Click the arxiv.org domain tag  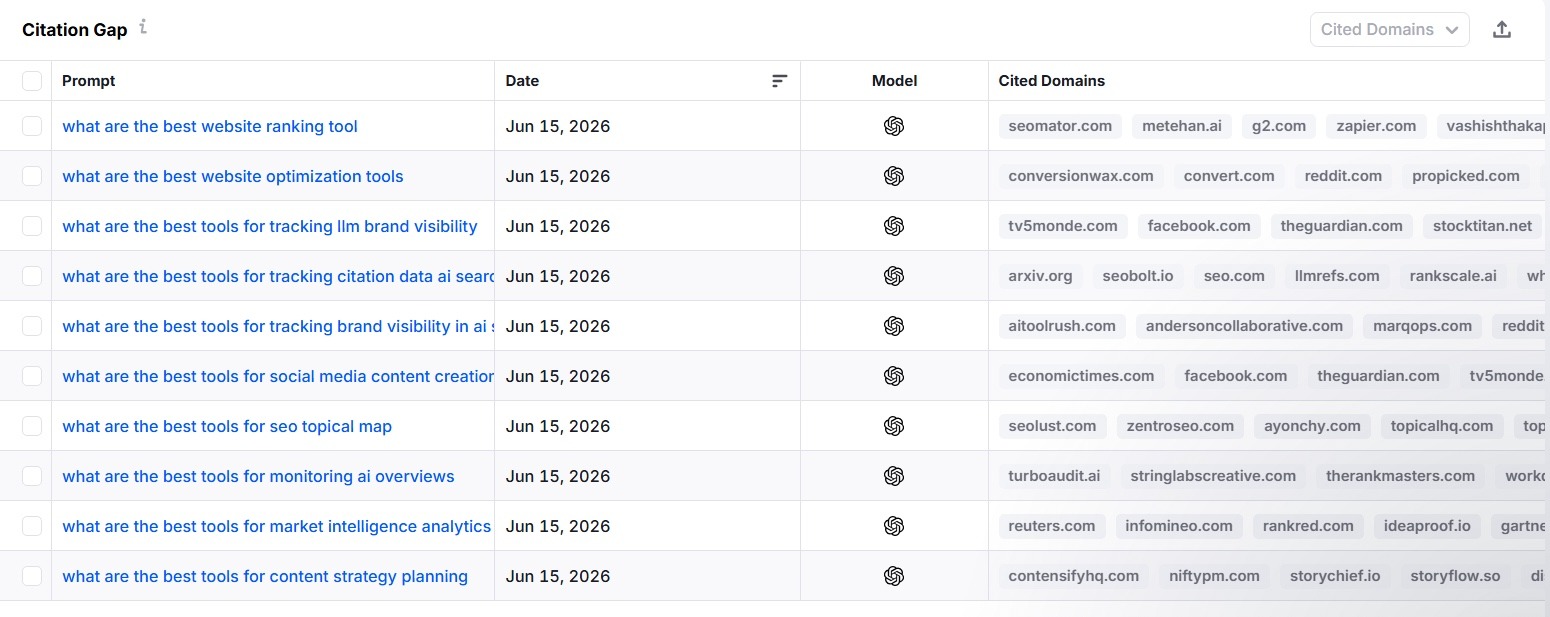click(1040, 276)
